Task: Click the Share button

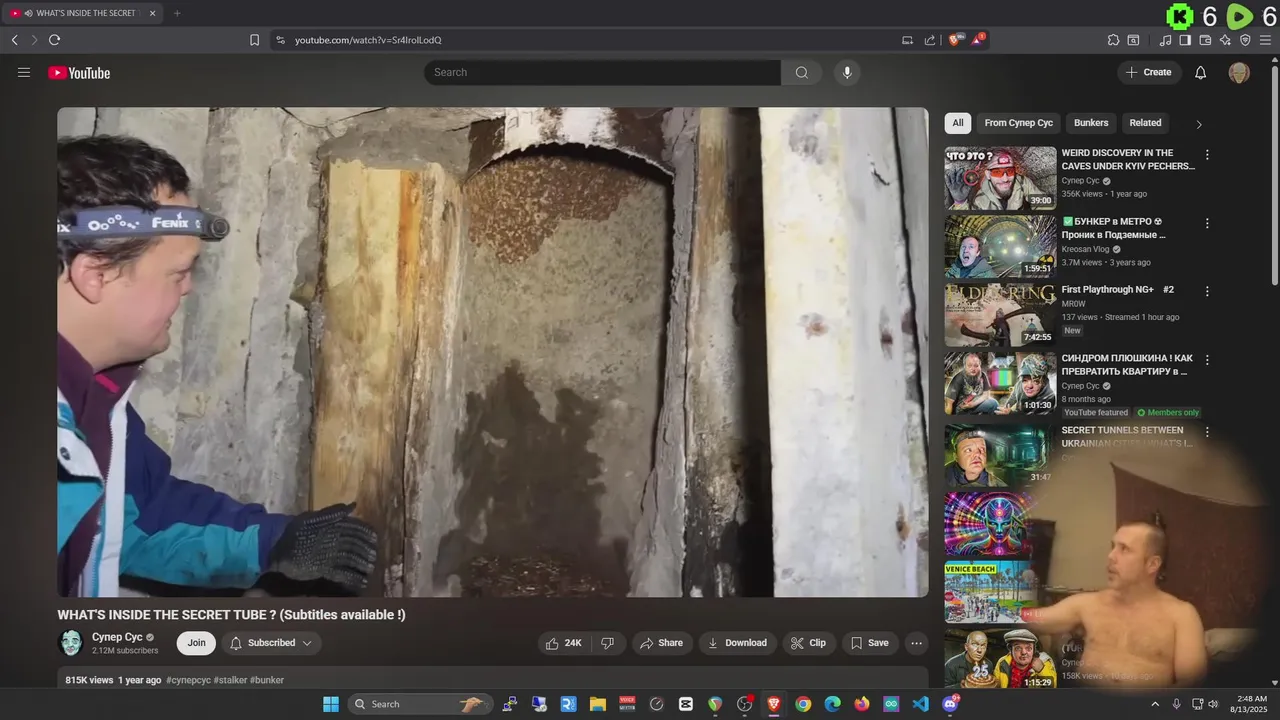Action: pyautogui.click(x=662, y=643)
